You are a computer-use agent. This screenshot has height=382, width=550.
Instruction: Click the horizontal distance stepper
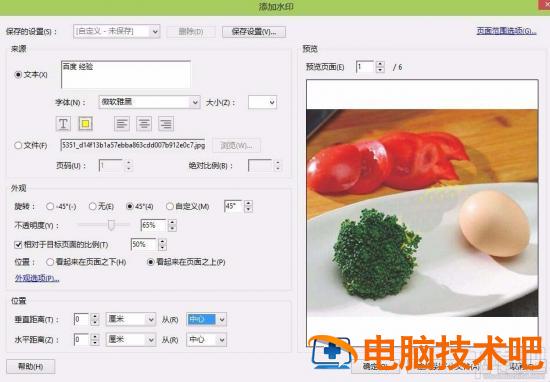point(95,340)
